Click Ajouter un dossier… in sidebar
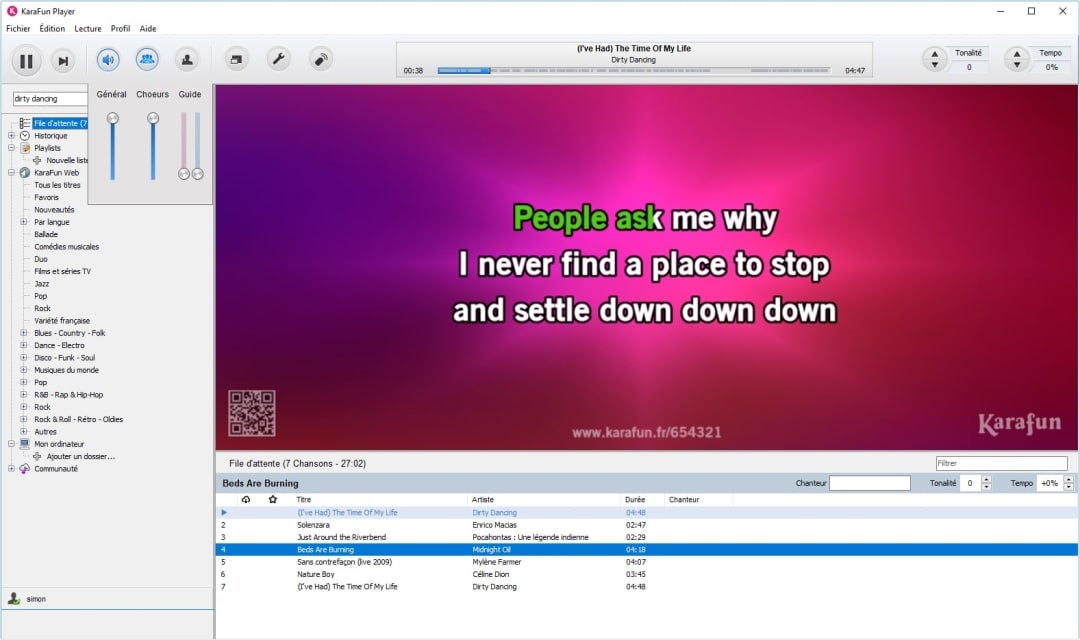Viewport: 1080px width, 640px height. point(80,456)
